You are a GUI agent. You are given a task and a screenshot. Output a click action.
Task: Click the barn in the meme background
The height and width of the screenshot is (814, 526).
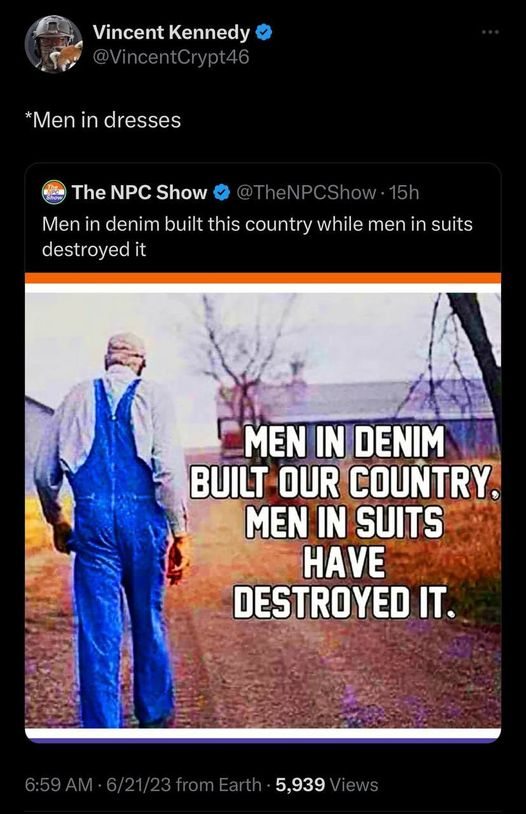coord(358,410)
